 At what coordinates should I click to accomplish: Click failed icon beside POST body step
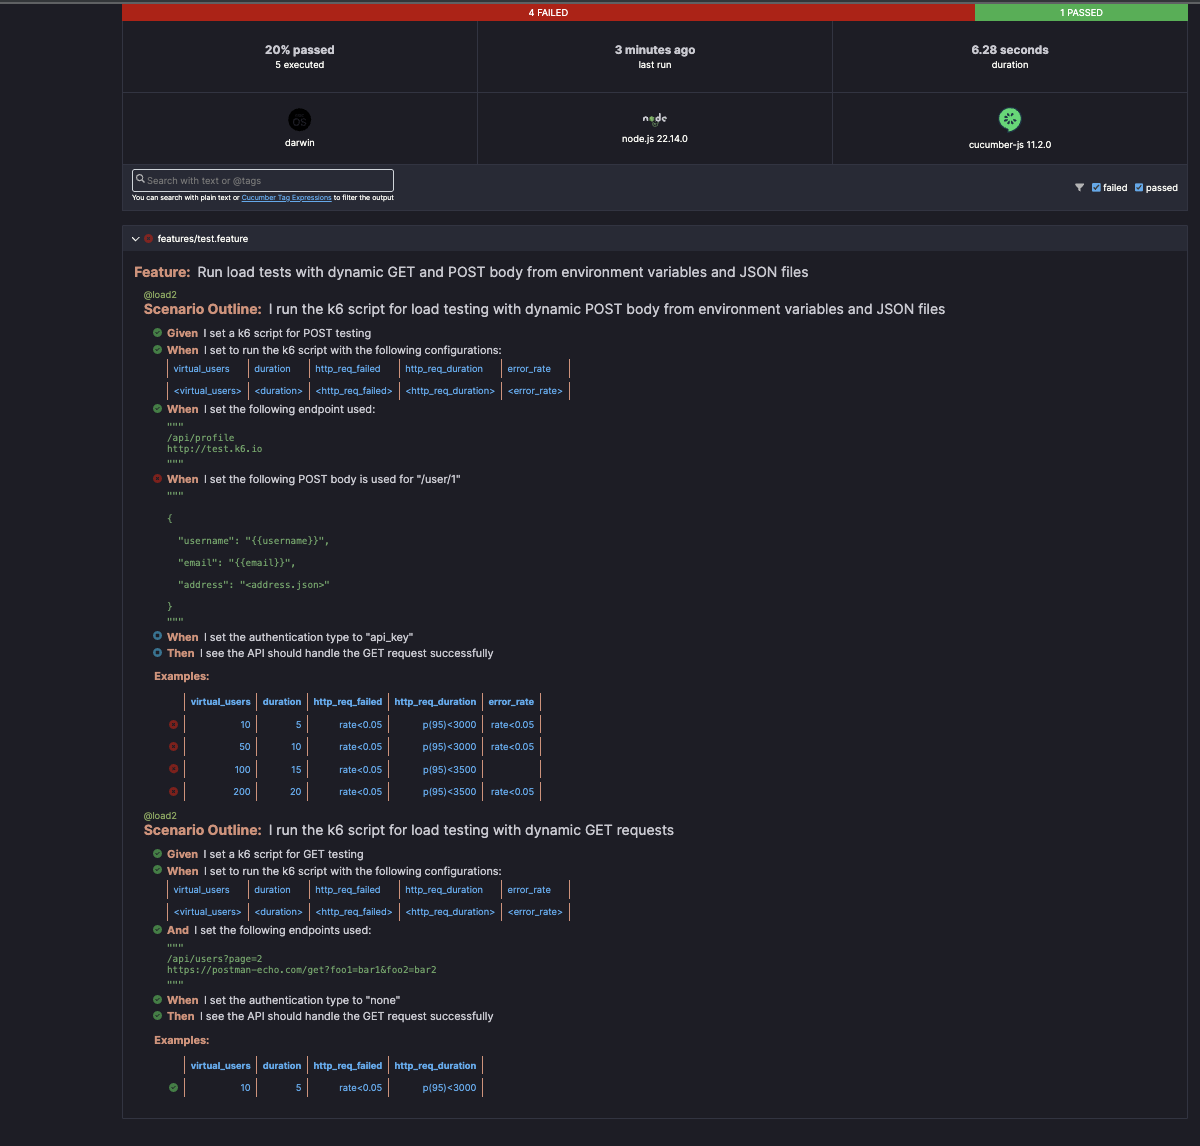[157, 479]
